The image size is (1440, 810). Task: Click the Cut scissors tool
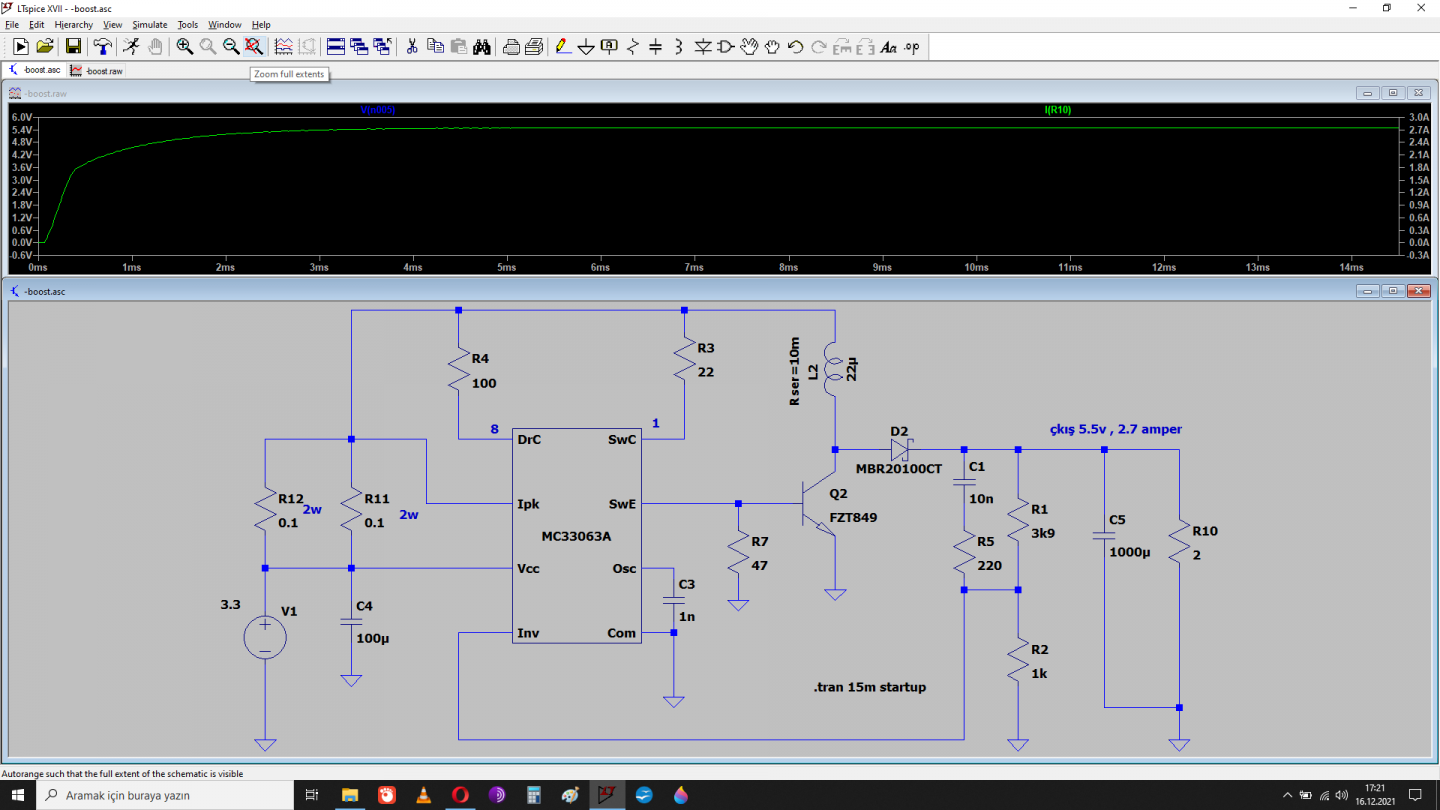coord(411,46)
